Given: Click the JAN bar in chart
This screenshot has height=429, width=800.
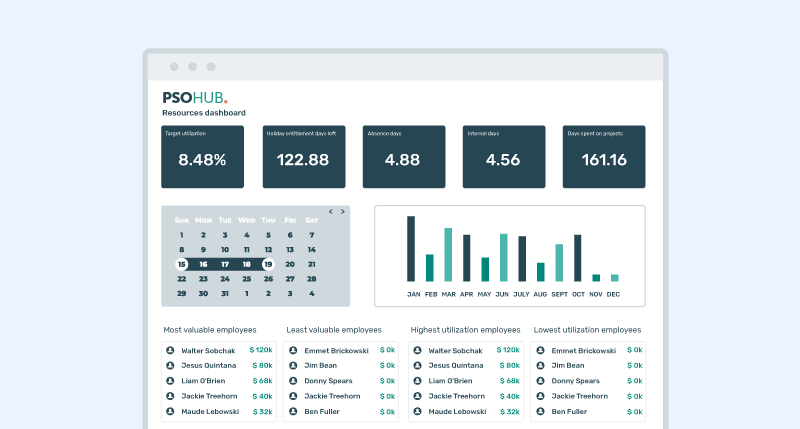Looking at the screenshot, I should (411, 248).
